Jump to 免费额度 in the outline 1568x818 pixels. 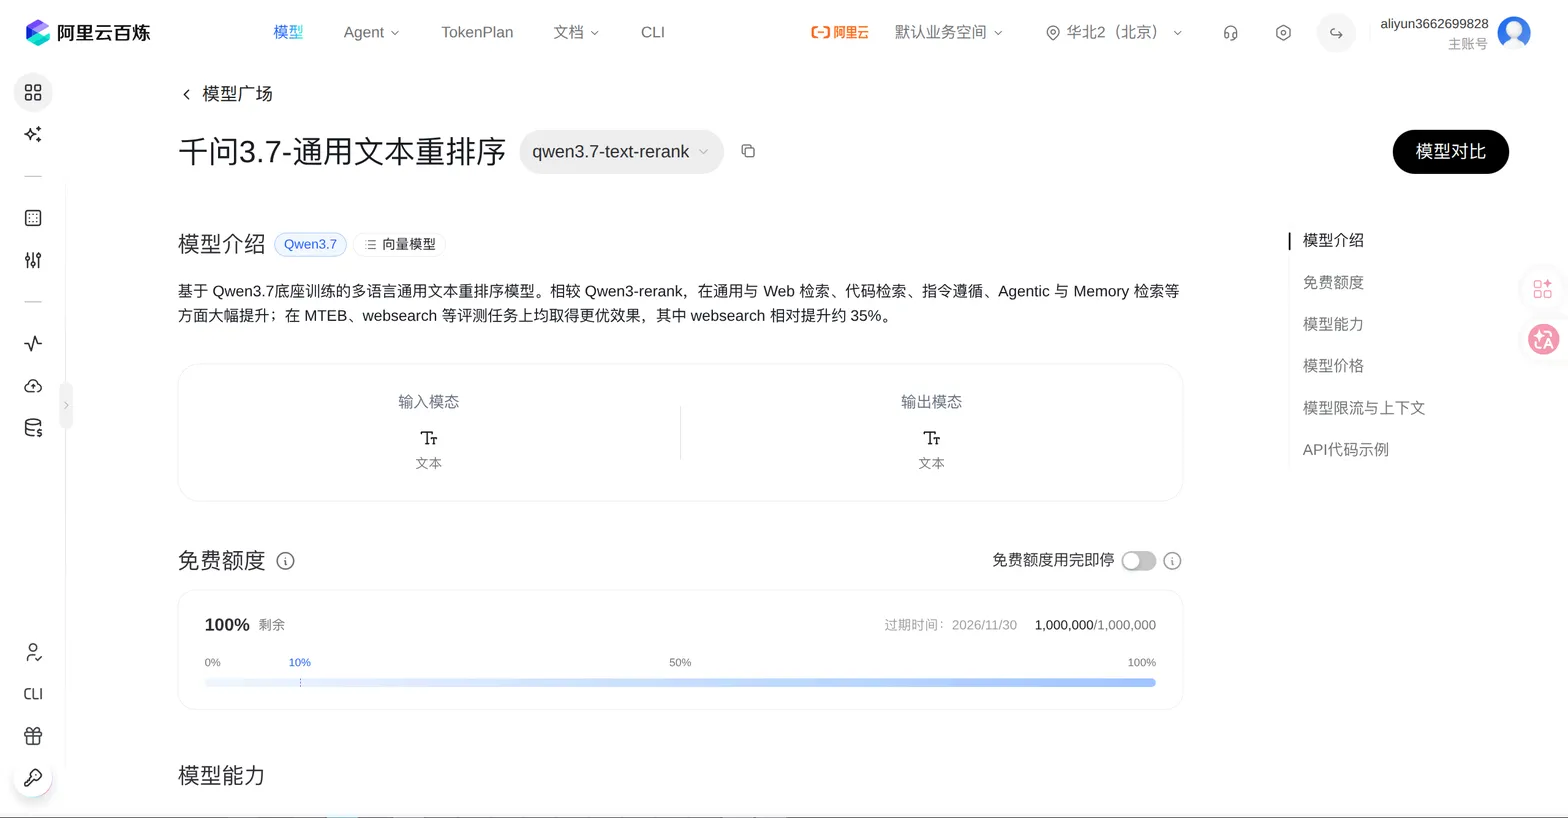[x=1333, y=283]
